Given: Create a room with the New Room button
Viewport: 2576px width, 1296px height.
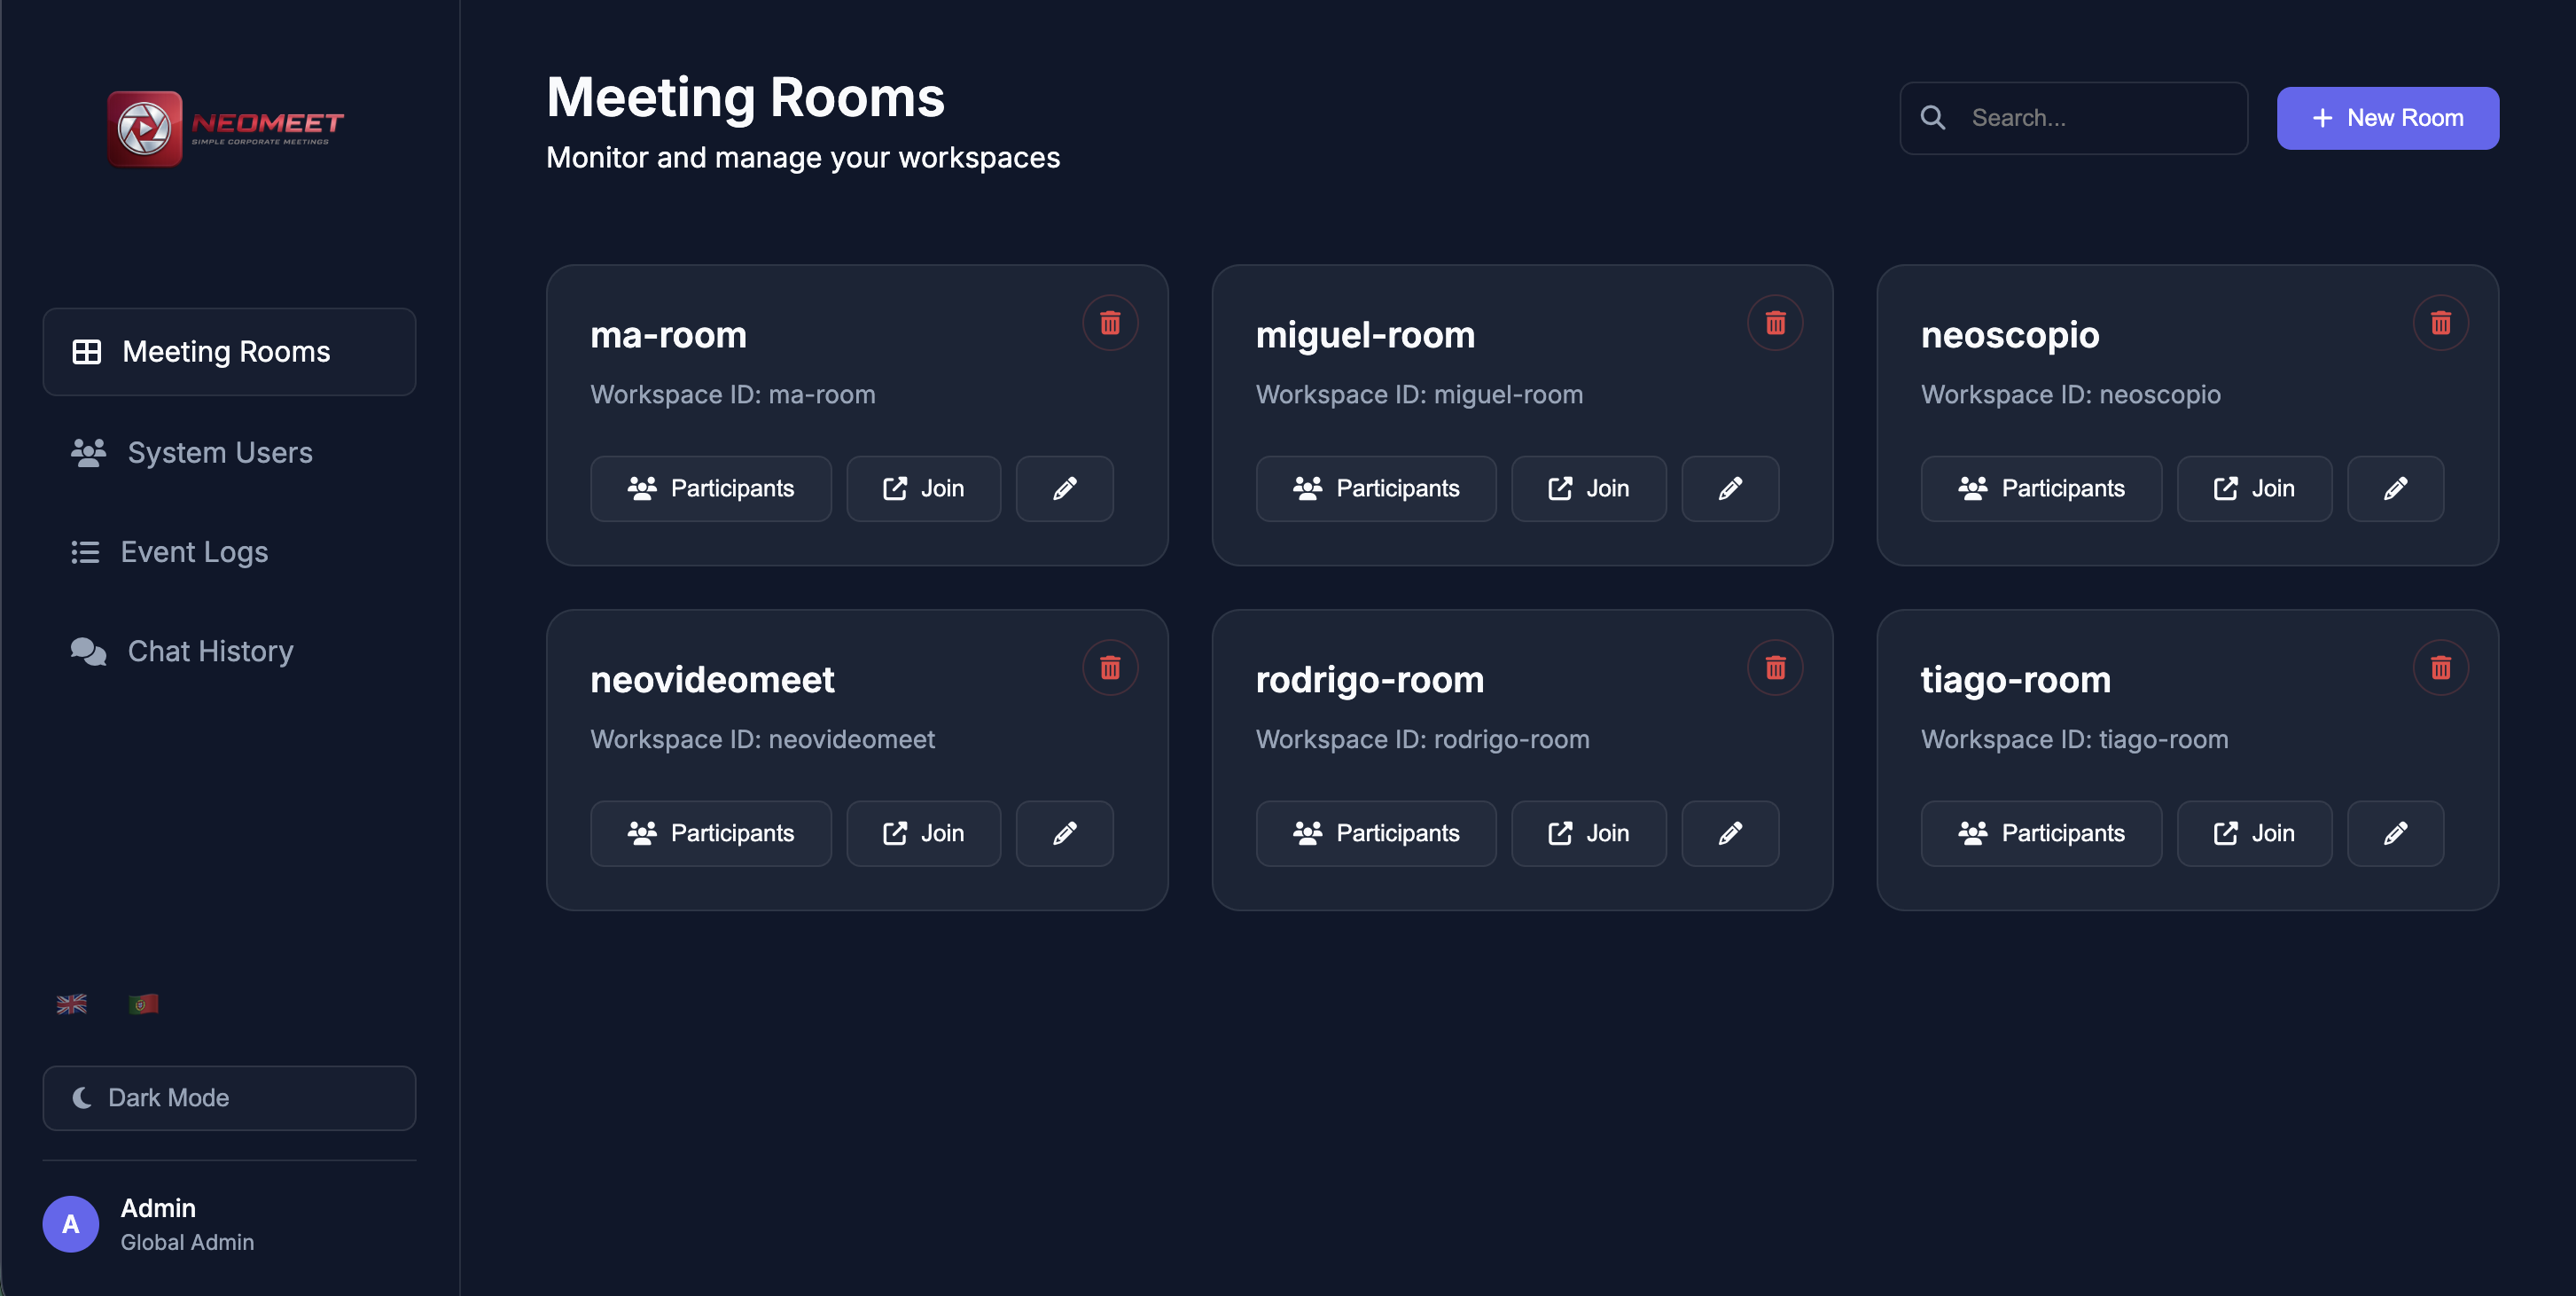Looking at the screenshot, I should coord(2388,118).
